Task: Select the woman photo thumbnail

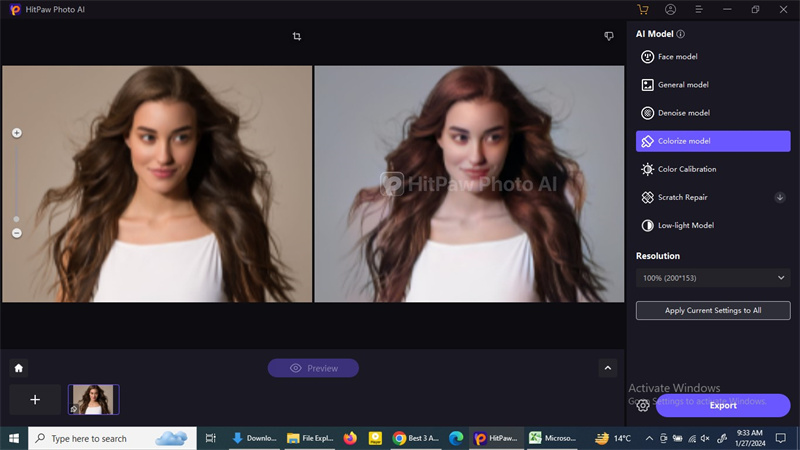Action: click(x=94, y=399)
